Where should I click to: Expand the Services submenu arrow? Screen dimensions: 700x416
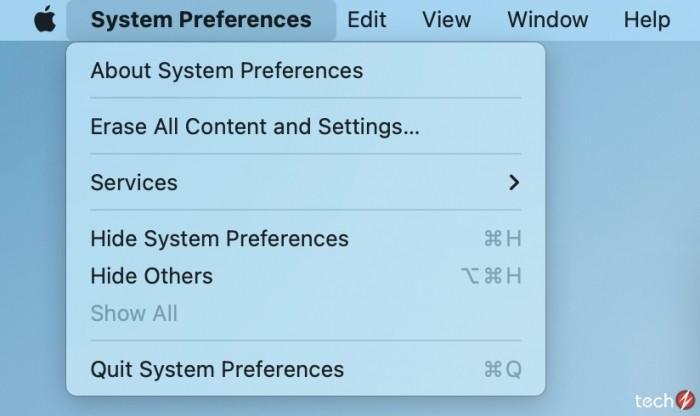click(514, 183)
